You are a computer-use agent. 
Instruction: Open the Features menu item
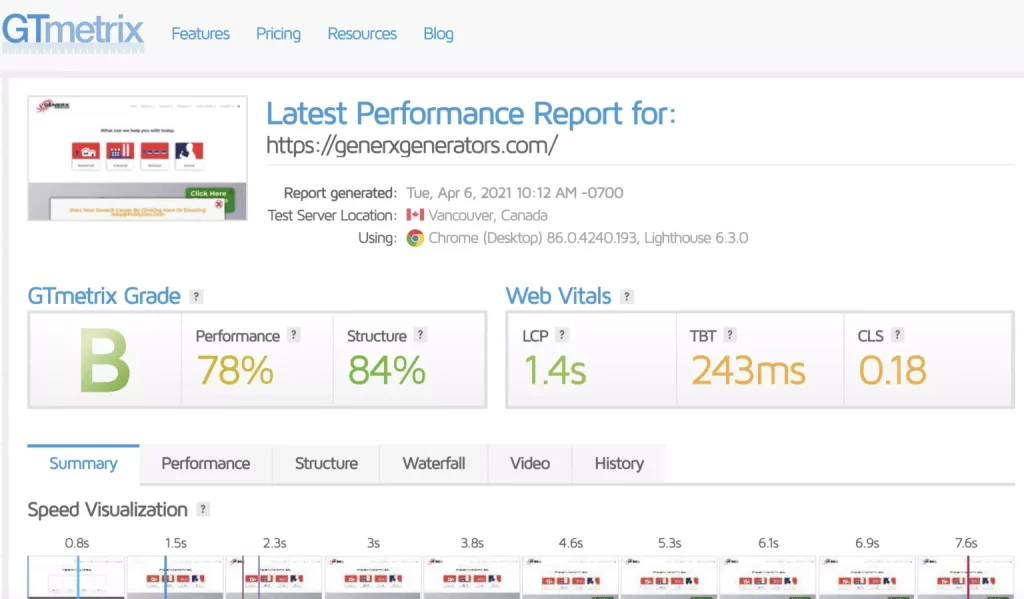pos(200,34)
